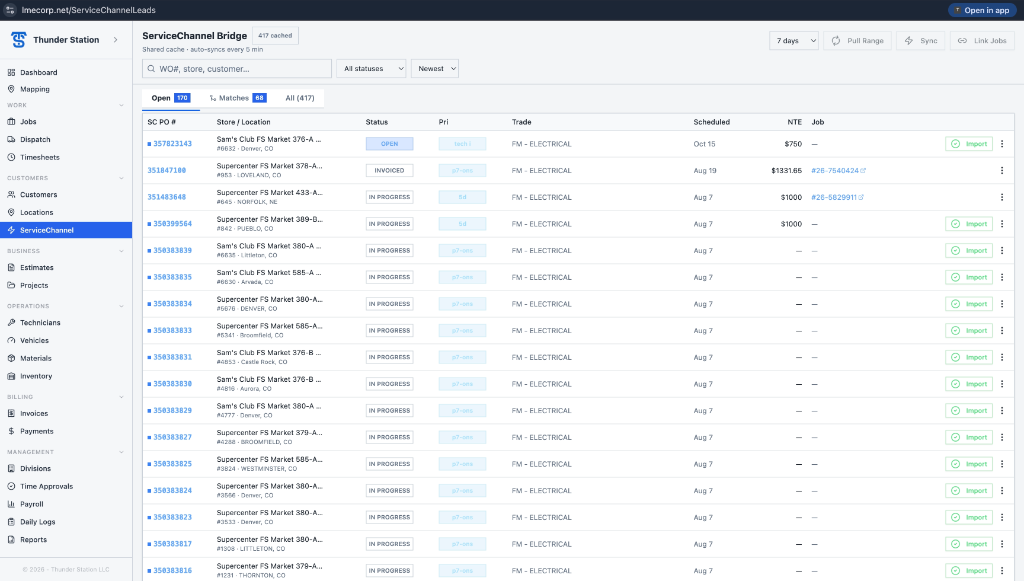Viewport: 1024px width, 581px height.
Task: Click the Open in app button
Action: pyautogui.click(x=982, y=10)
